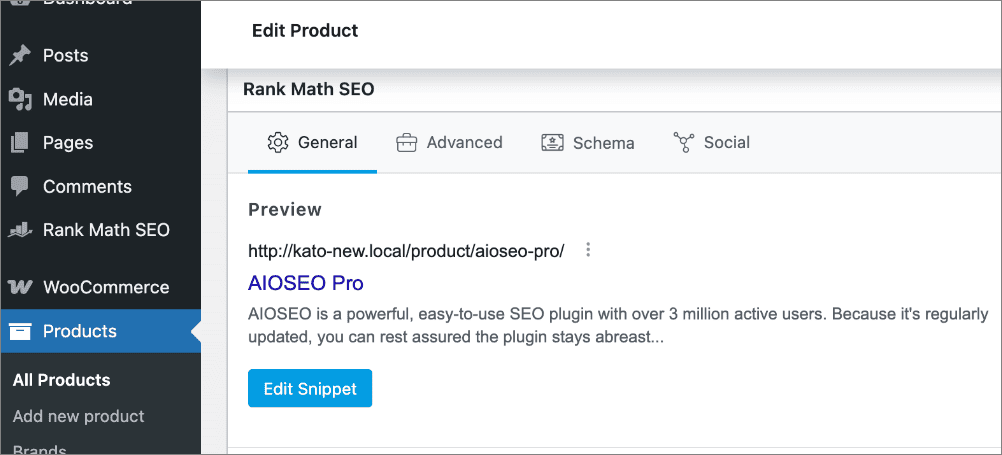The image size is (1002, 455).
Task: Click the Social tab share-nodes icon
Action: click(684, 142)
